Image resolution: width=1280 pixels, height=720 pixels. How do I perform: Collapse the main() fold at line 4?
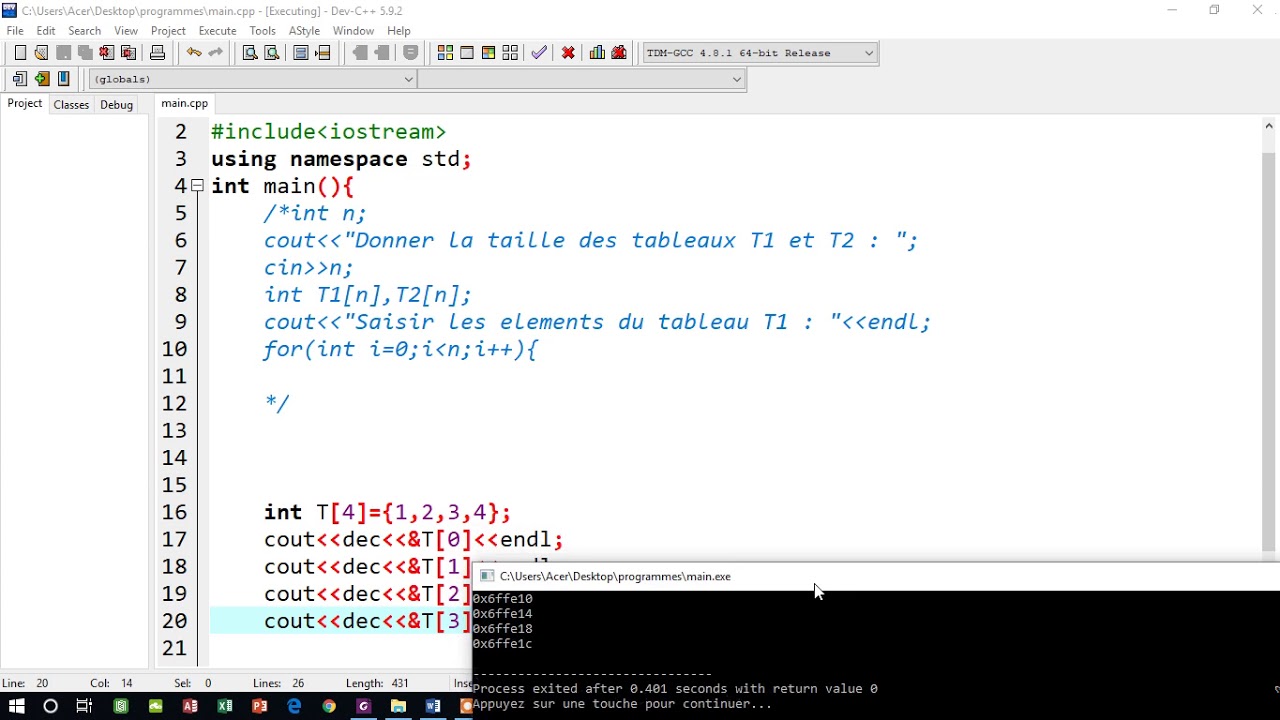click(x=197, y=186)
